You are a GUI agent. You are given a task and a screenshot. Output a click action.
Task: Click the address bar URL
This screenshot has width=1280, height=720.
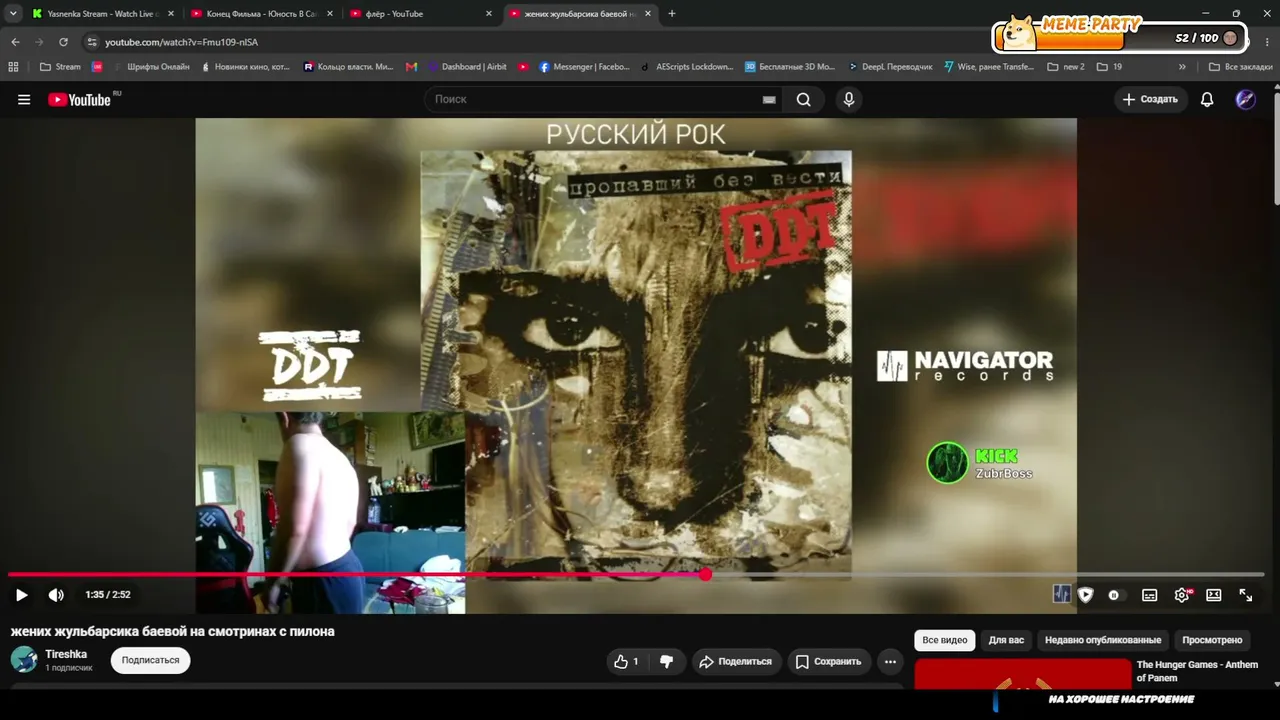coord(181,42)
